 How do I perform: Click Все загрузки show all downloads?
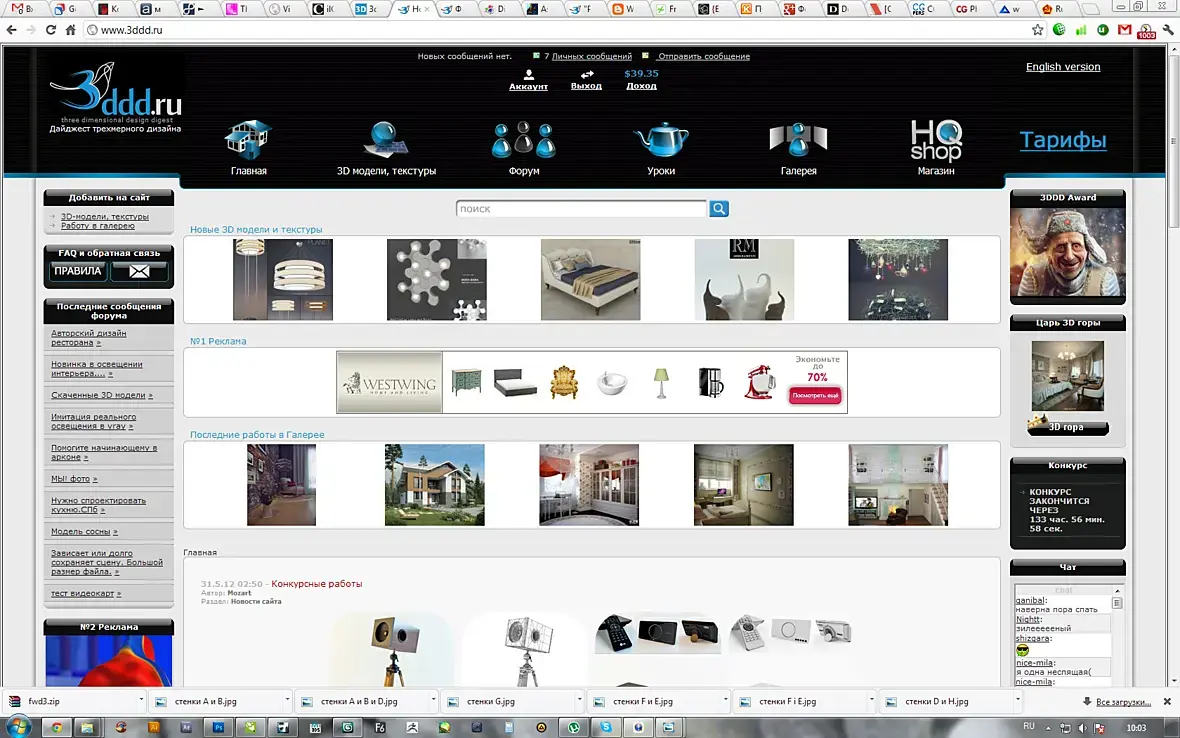1123,702
